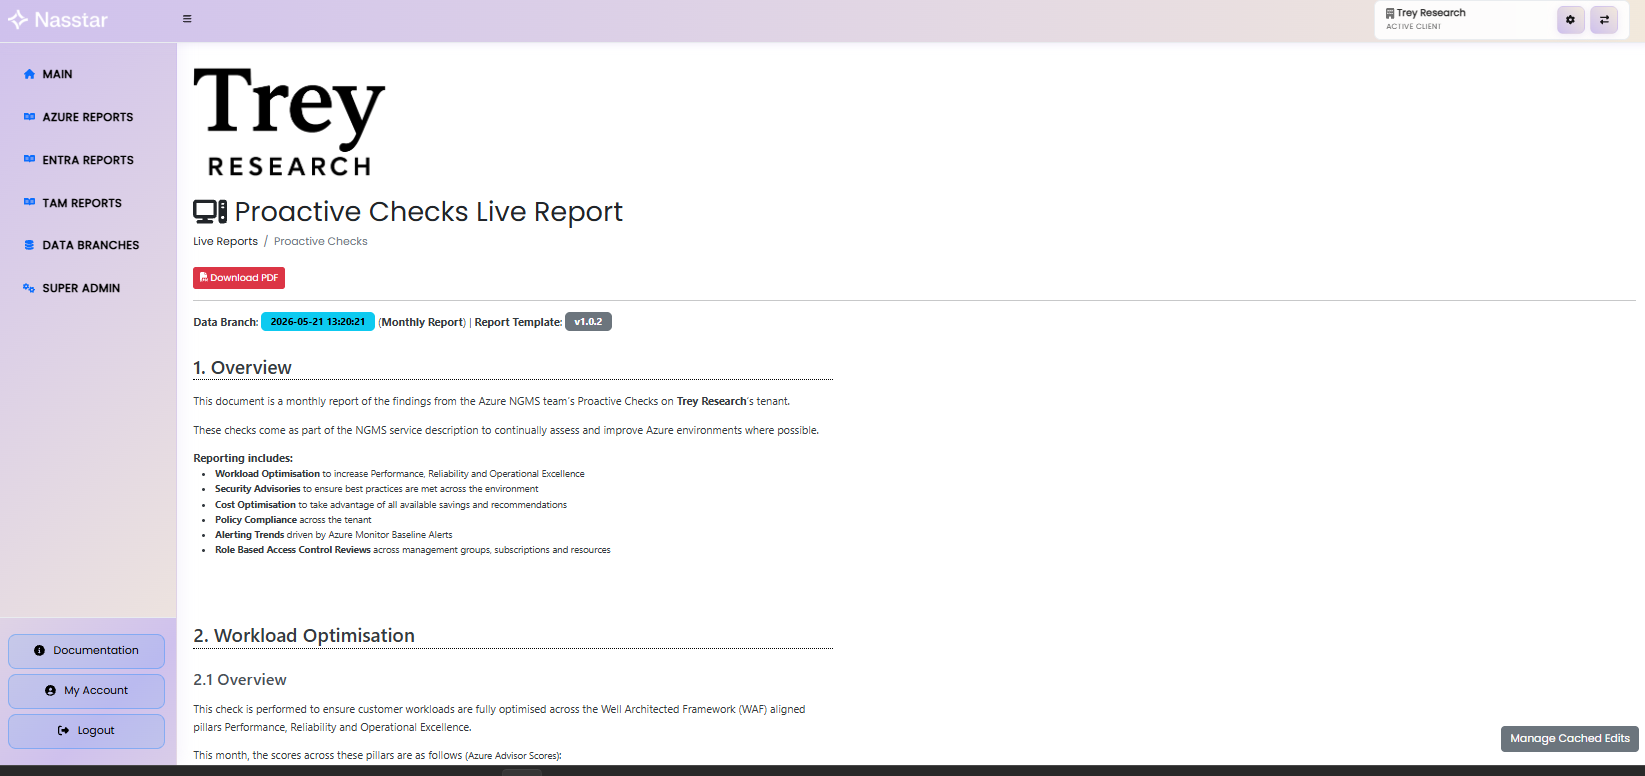
Task: Click the book icon beside AZURE REPORTS
Action: (x=29, y=117)
